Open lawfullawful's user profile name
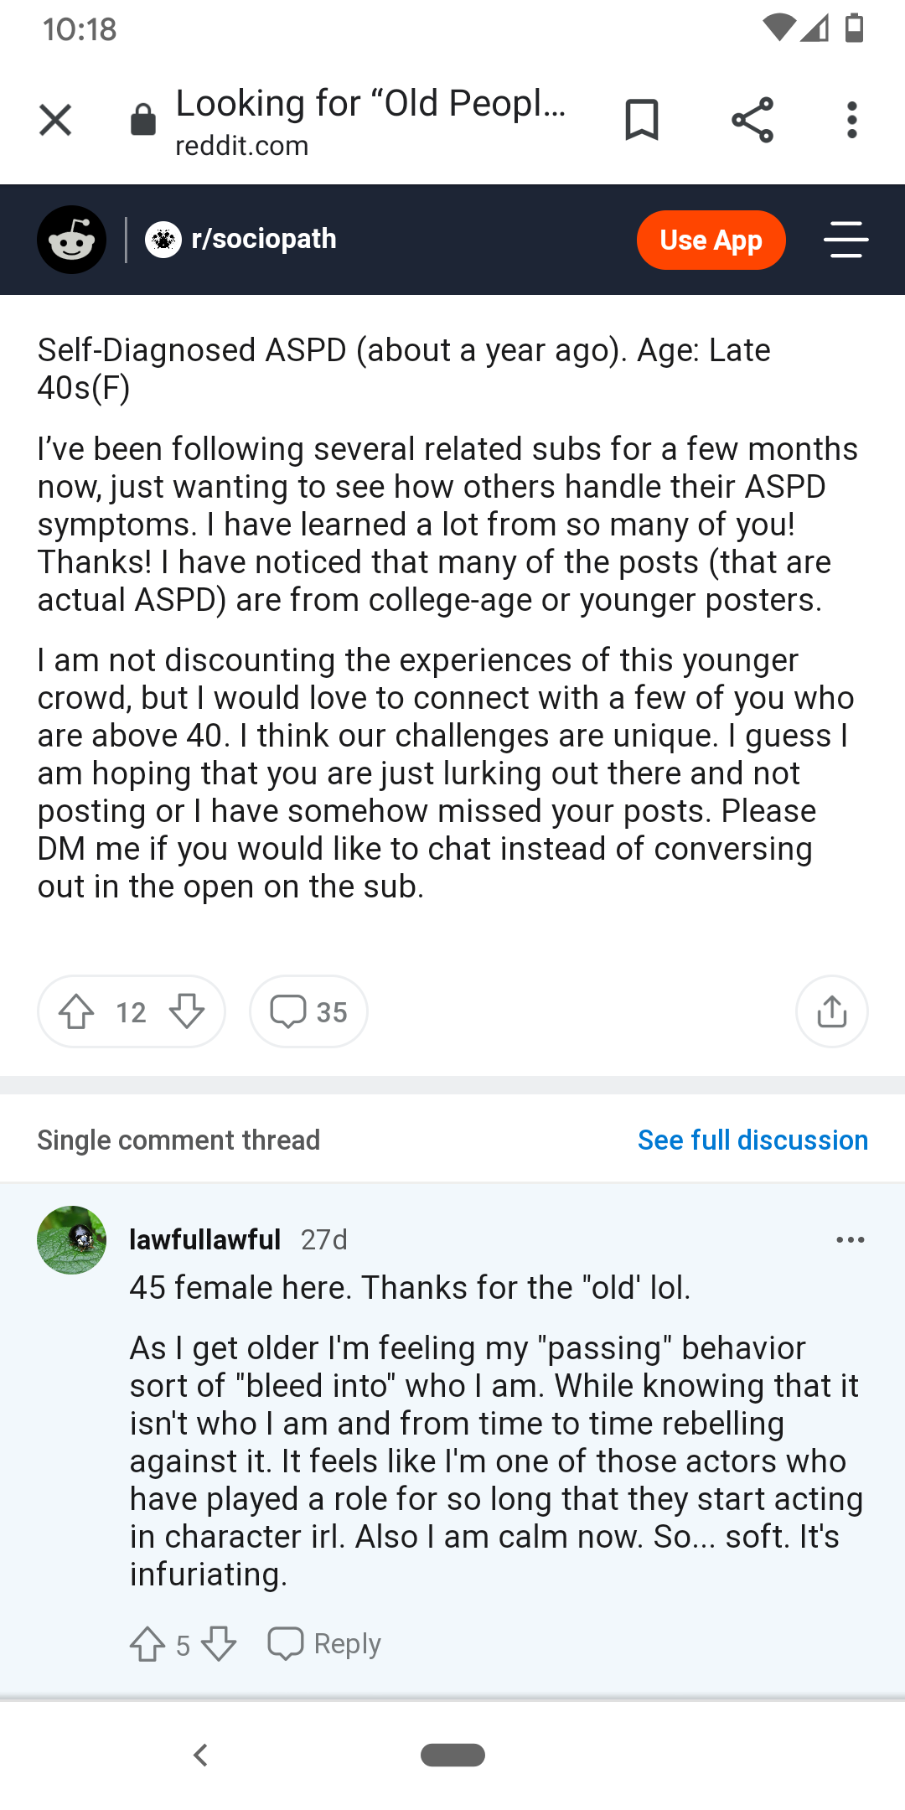Screen dimensions: 905x1810 205,1240
